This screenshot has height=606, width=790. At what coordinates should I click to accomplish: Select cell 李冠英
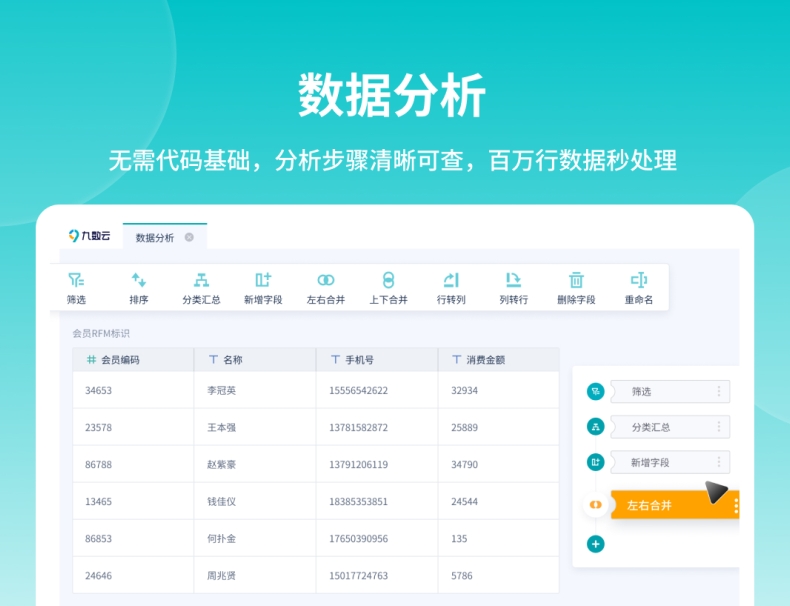tap(255, 390)
